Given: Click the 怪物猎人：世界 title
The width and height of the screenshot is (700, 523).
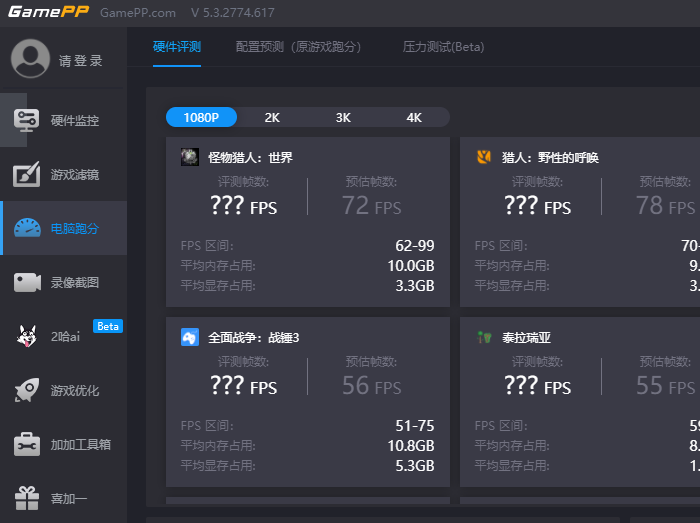Looking at the screenshot, I should coord(250,158).
